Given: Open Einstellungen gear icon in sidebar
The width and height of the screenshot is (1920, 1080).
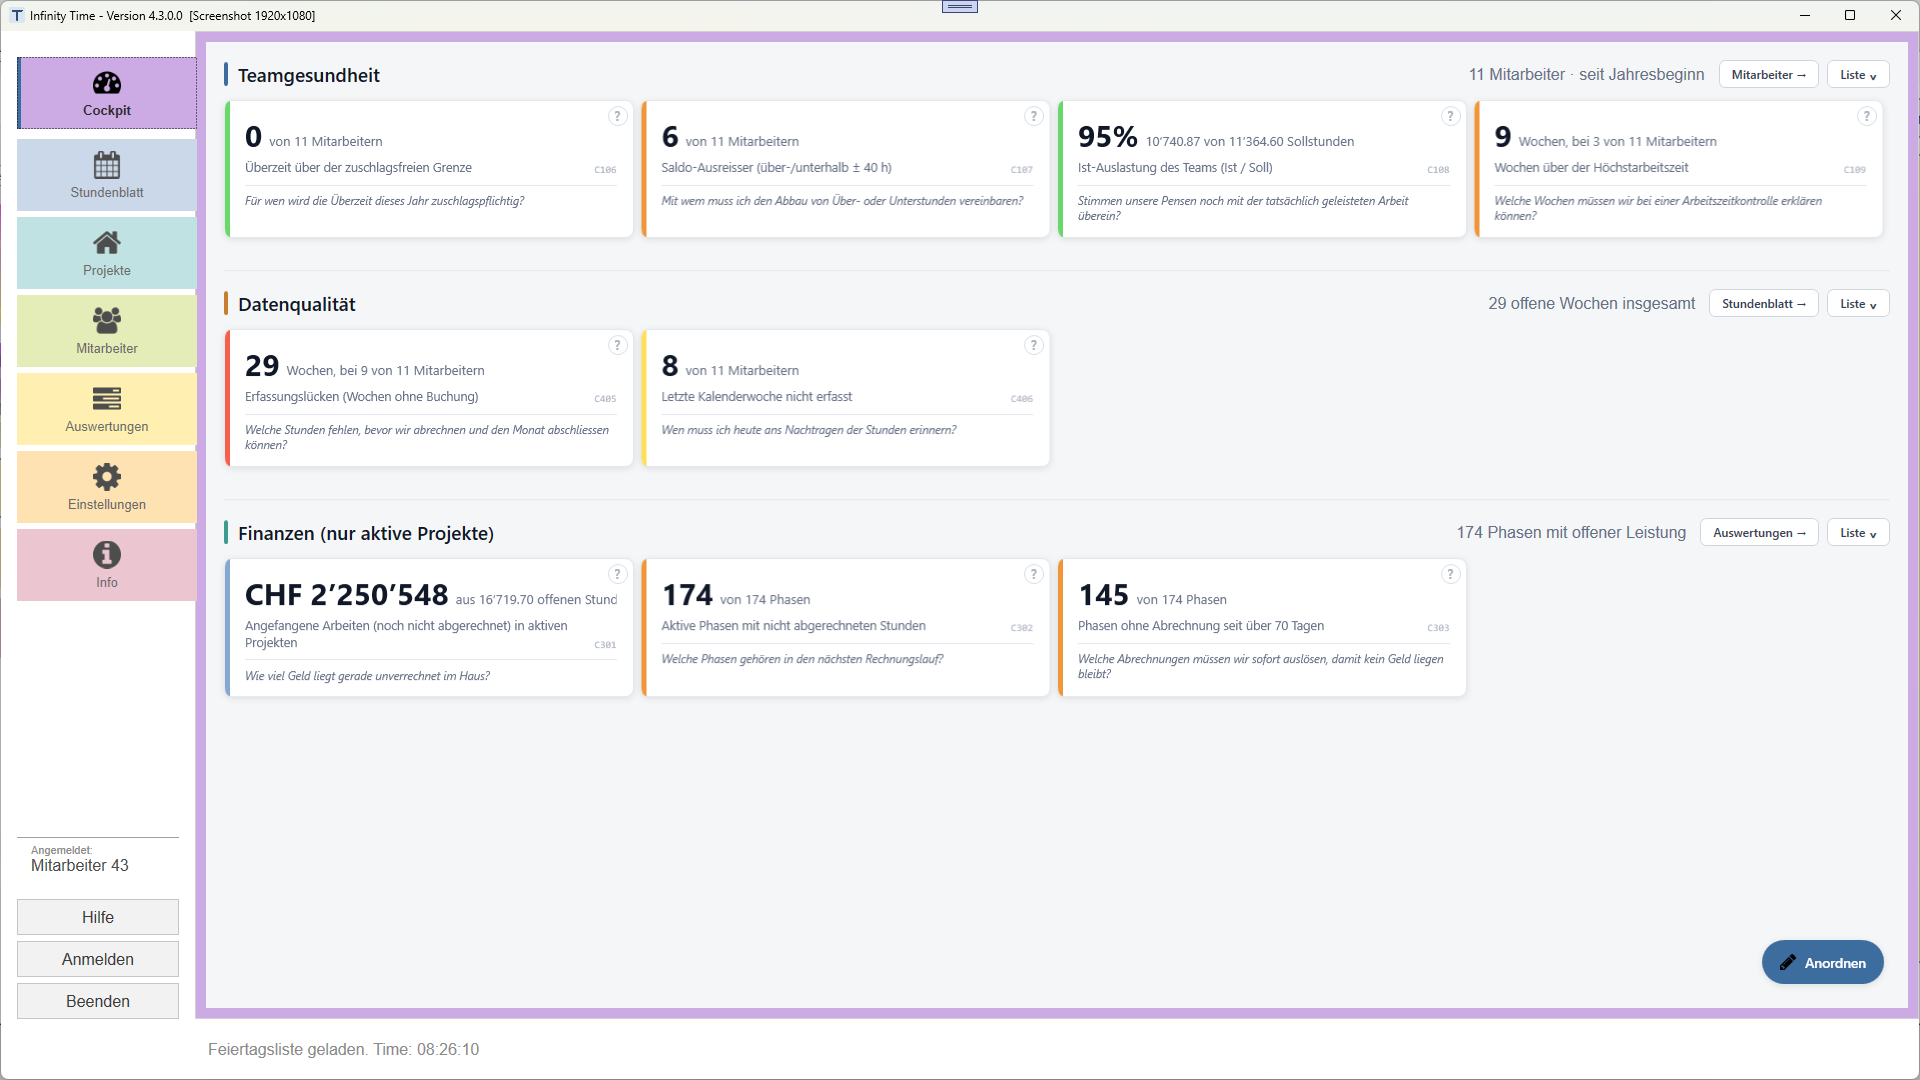Looking at the screenshot, I should [107, 477].
